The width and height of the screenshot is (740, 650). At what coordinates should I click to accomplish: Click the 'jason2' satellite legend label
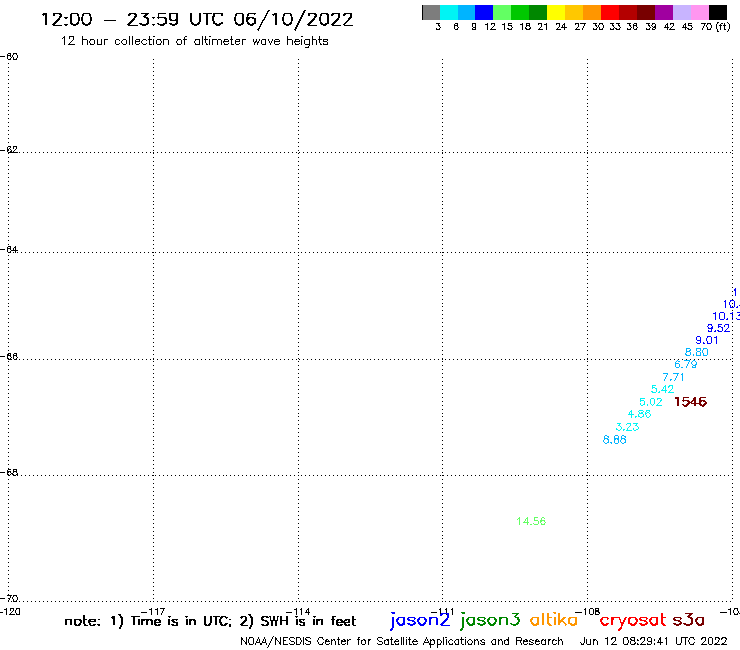point(420,620)
